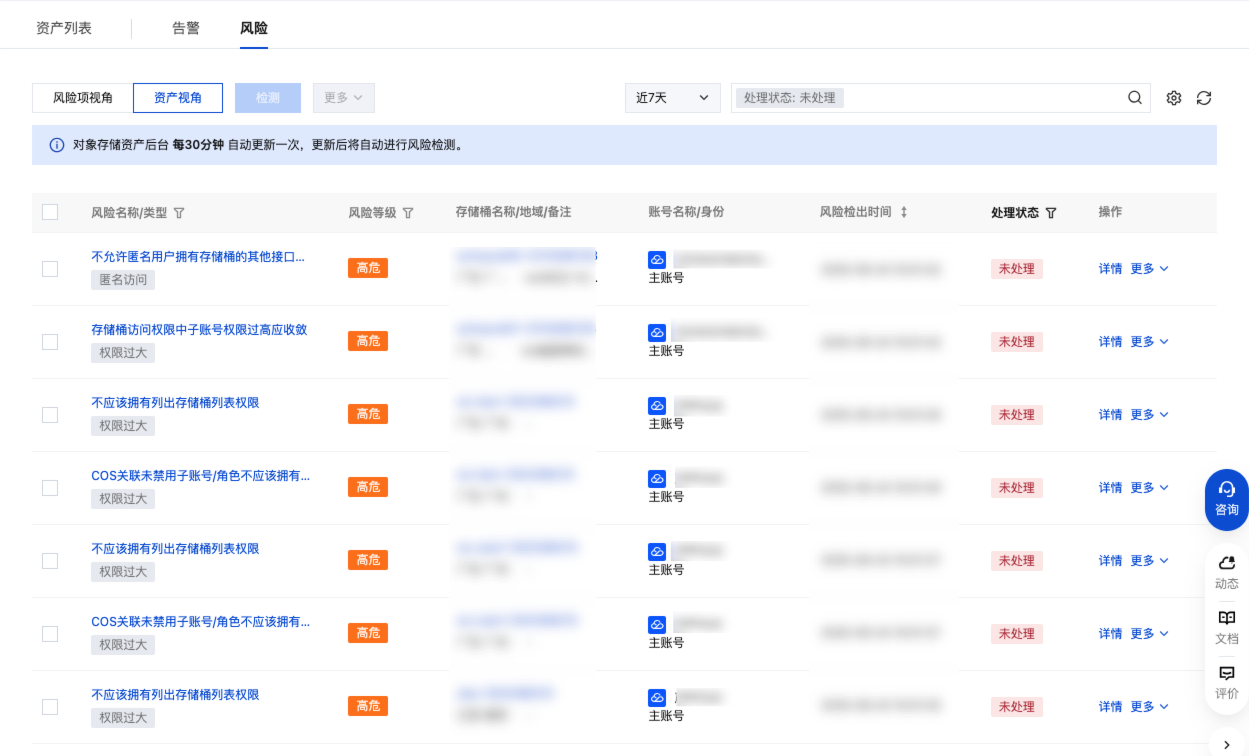
Task: Switch to the 告警 tab
Action: [x=186, y=28]
